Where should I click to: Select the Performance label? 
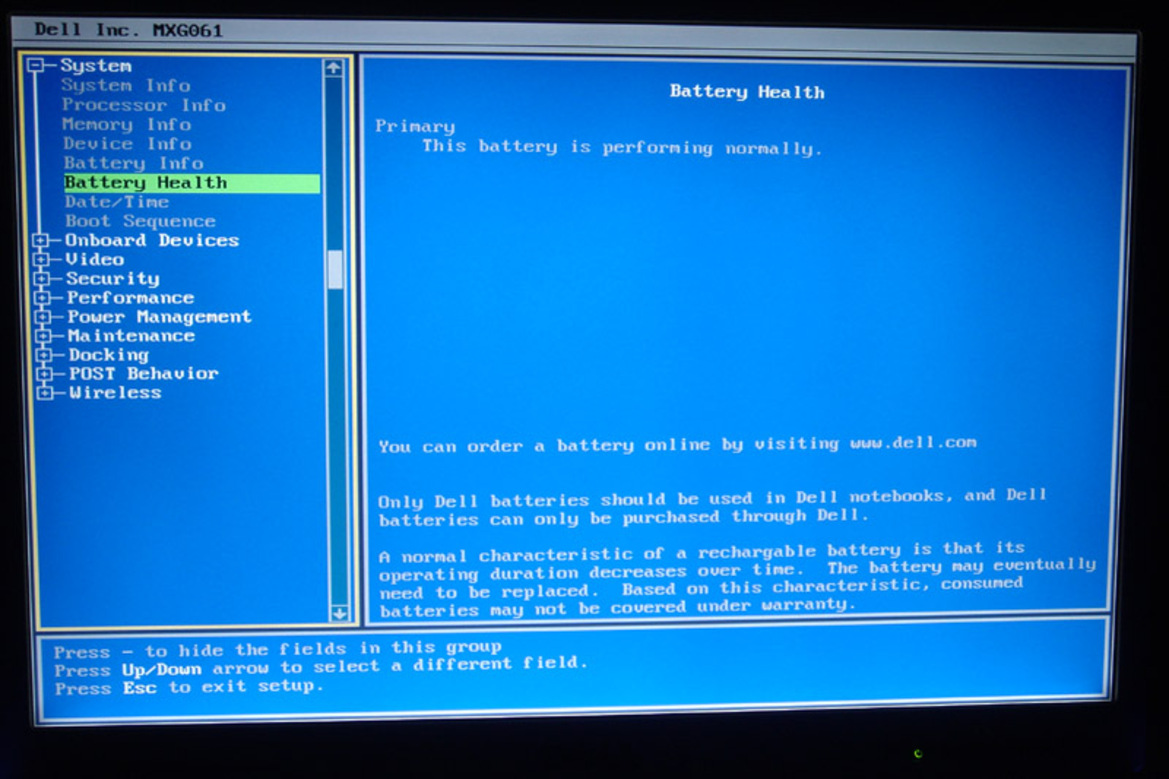(130, 297)
